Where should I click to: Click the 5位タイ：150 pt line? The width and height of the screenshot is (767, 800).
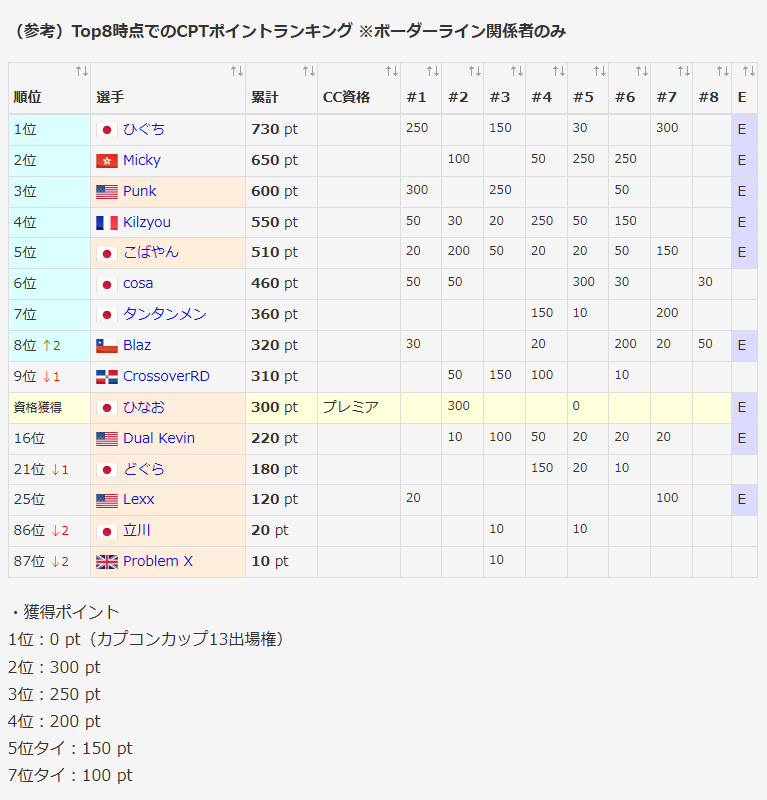70,748
